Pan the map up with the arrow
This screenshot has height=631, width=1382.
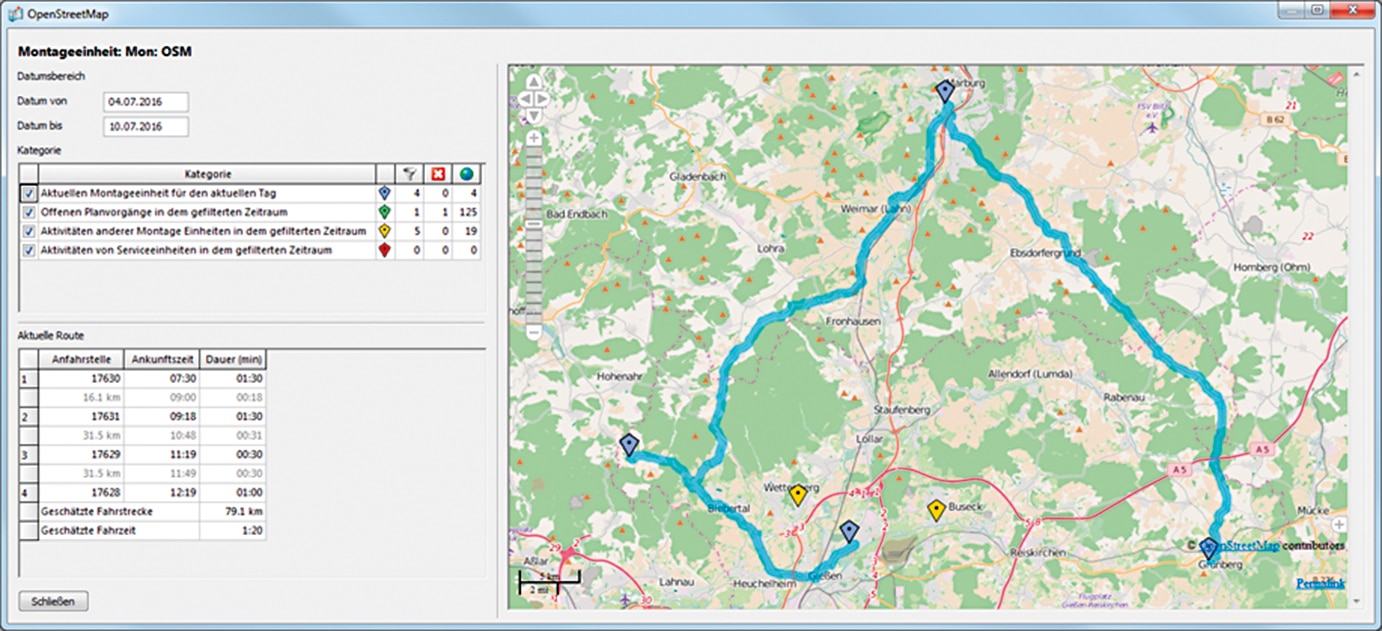534,82
